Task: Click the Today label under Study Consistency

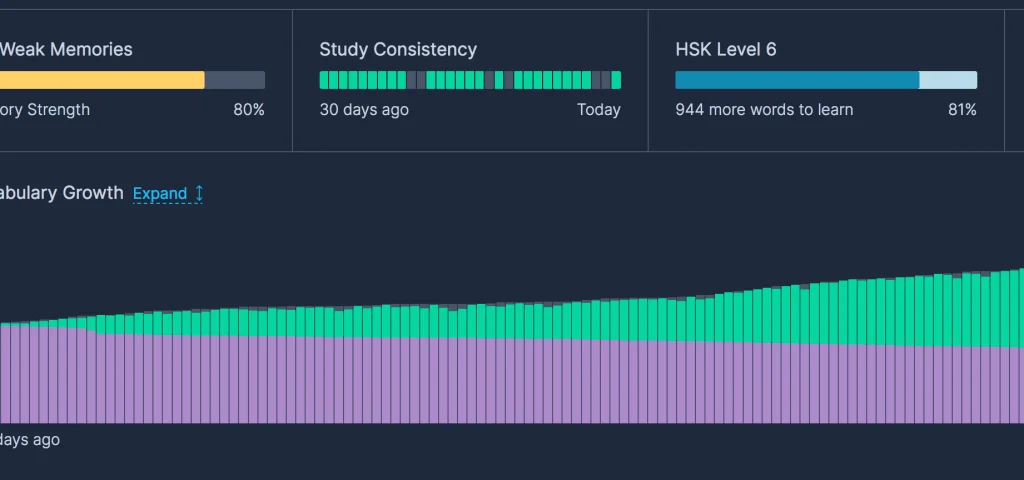Action: pyautogui.click(x=598, y=110)
